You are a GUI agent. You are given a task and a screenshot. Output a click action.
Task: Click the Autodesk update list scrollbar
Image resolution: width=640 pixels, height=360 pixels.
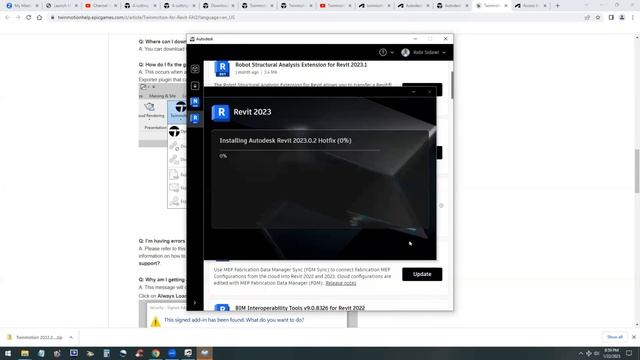pyautogui.click(x=452, y=85)
